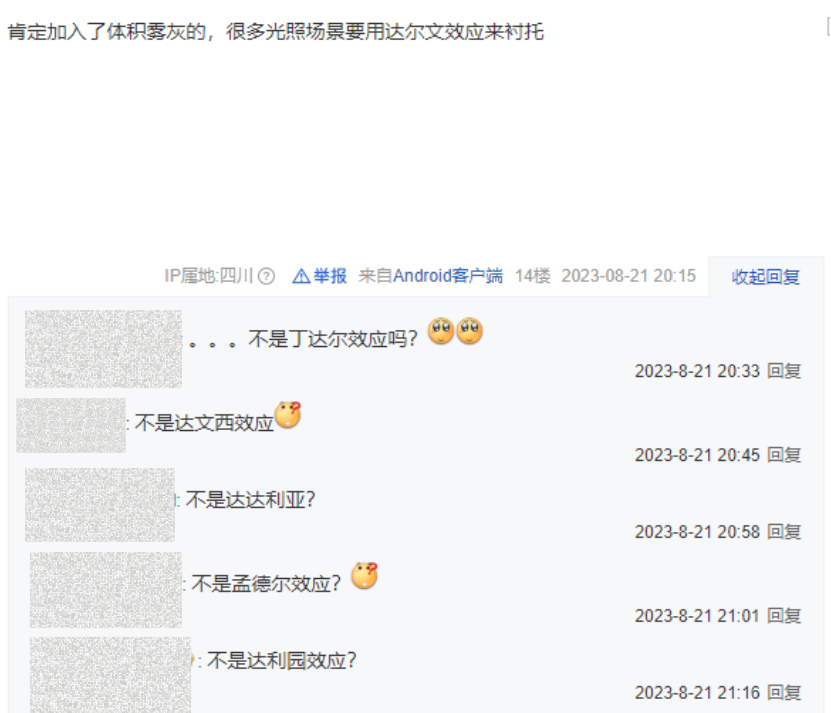831x713 pixels.
Task: Click the 举报 report link
Action: coord(330,276)
